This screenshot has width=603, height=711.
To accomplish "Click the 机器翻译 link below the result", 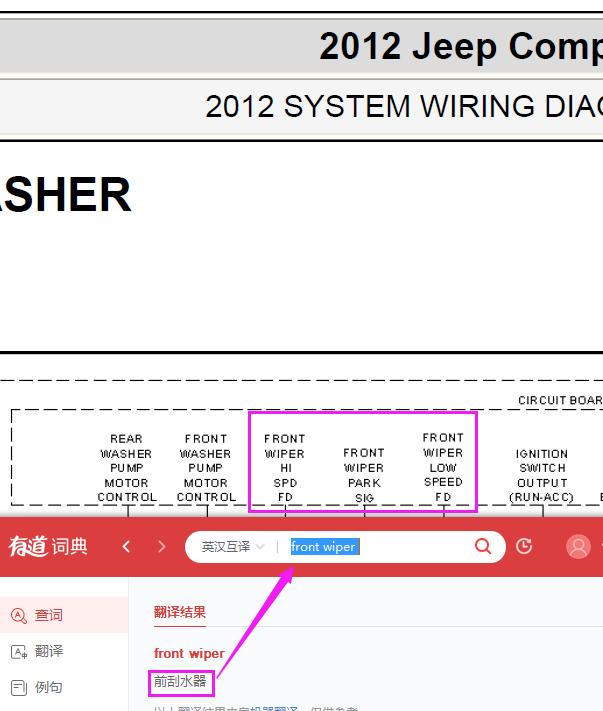I will [274, 708].
